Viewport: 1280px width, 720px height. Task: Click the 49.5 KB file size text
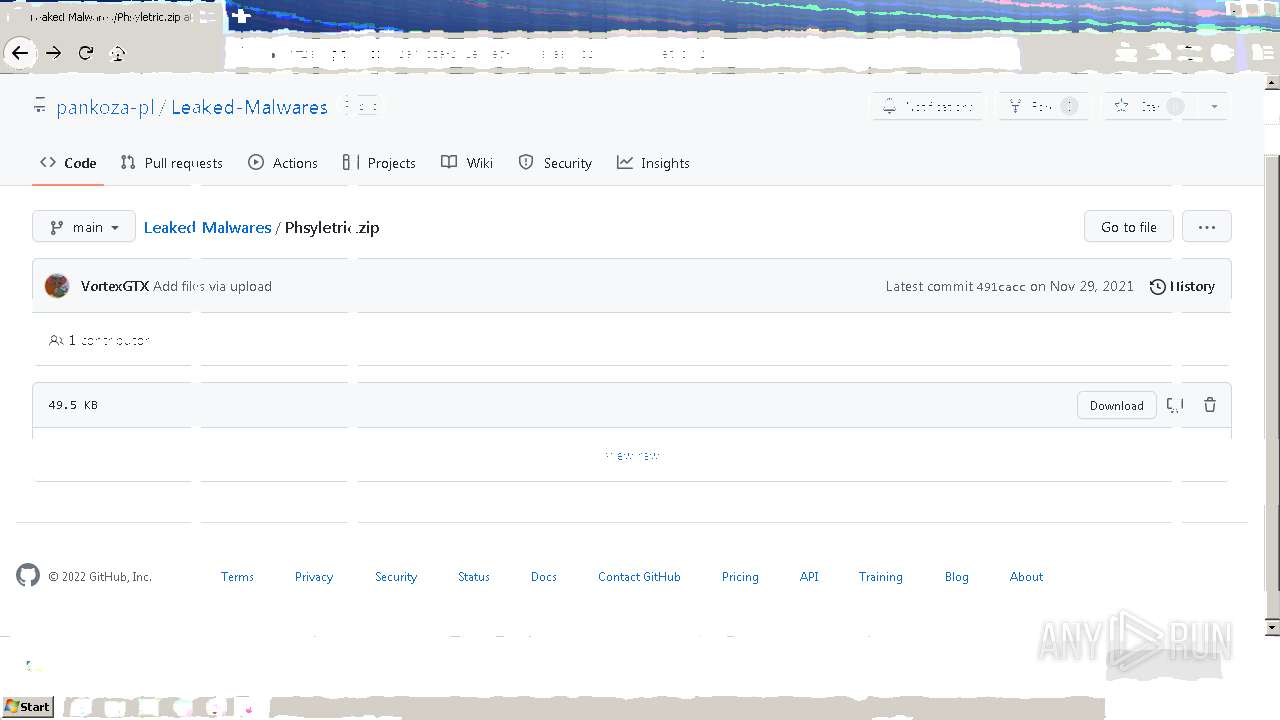click(x=73, y=405)
